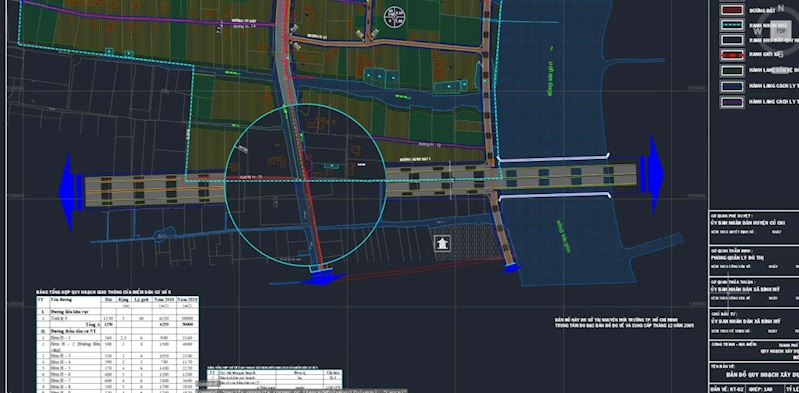Pick the cyan dashed boundary legend swatch
Viewport: 799px width, 393px height.
point(732,25)
